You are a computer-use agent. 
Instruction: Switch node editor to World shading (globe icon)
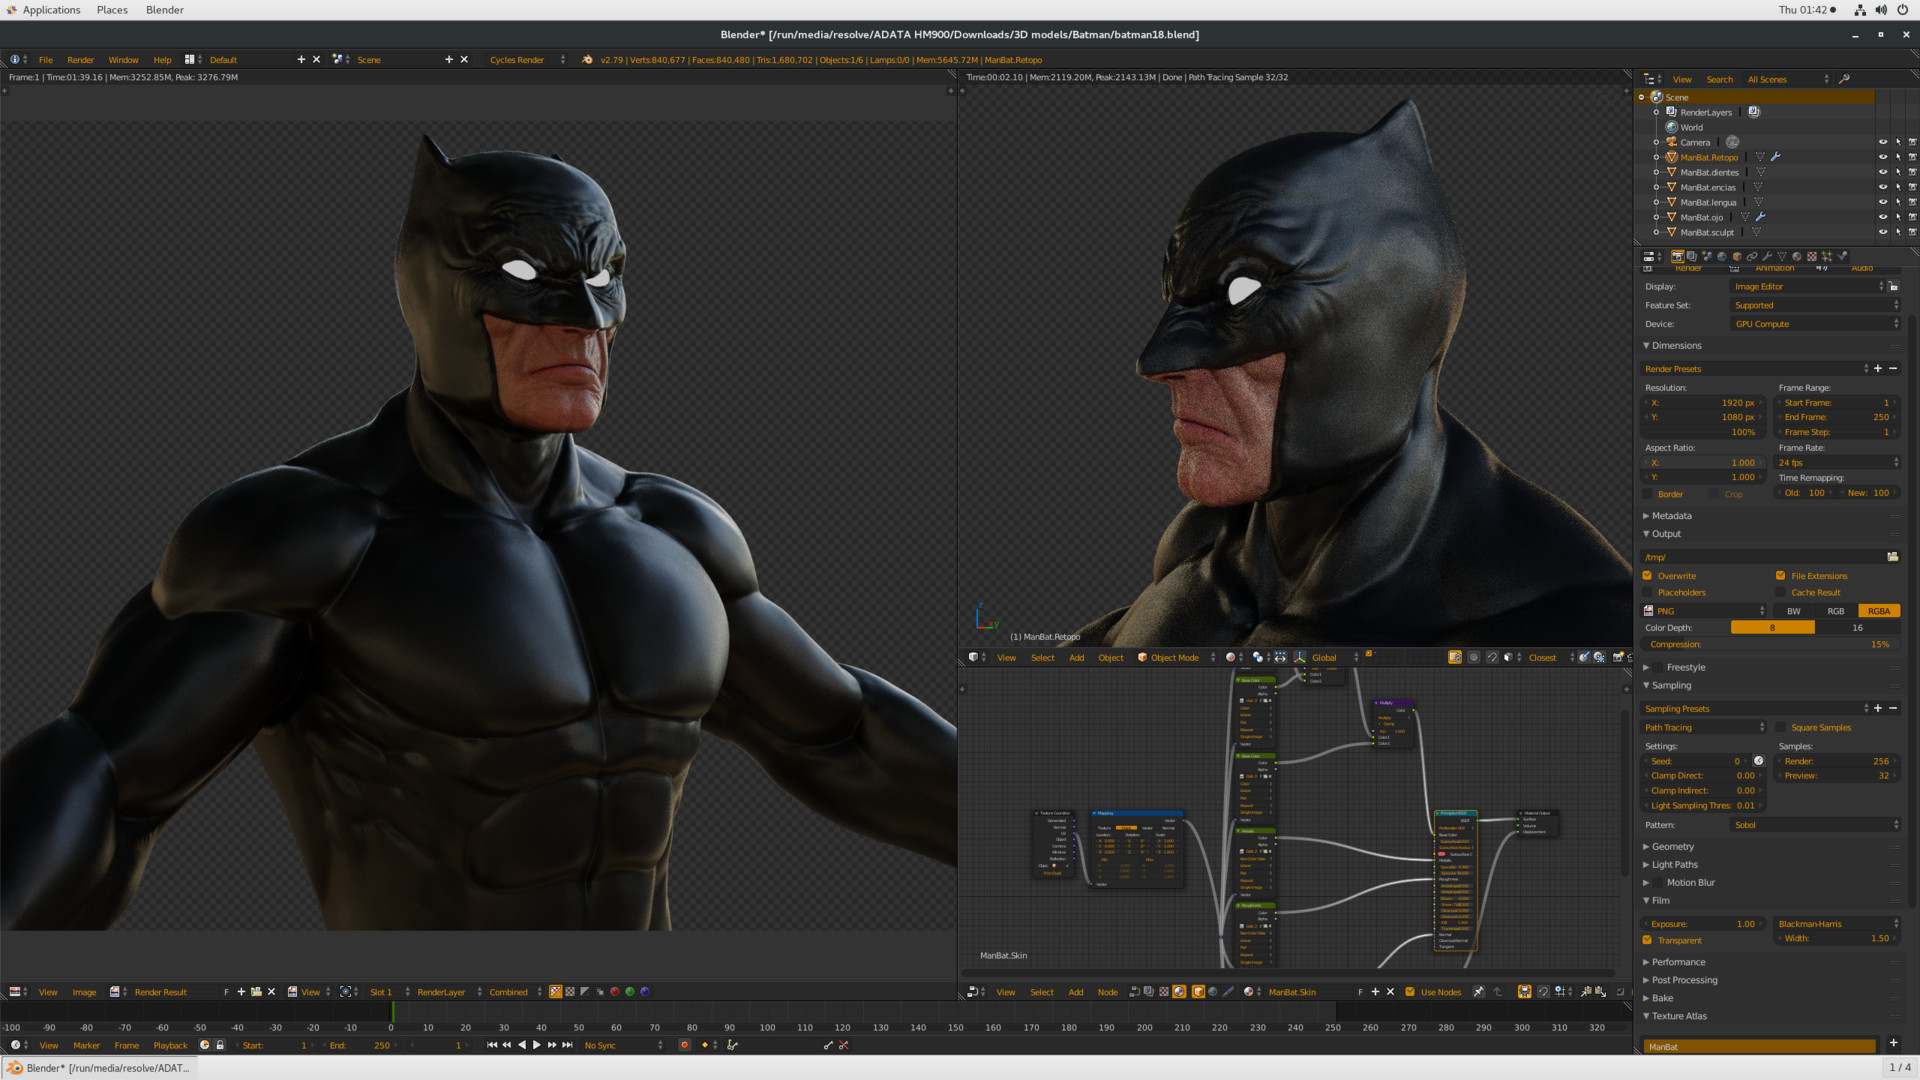pos(1213,992)
